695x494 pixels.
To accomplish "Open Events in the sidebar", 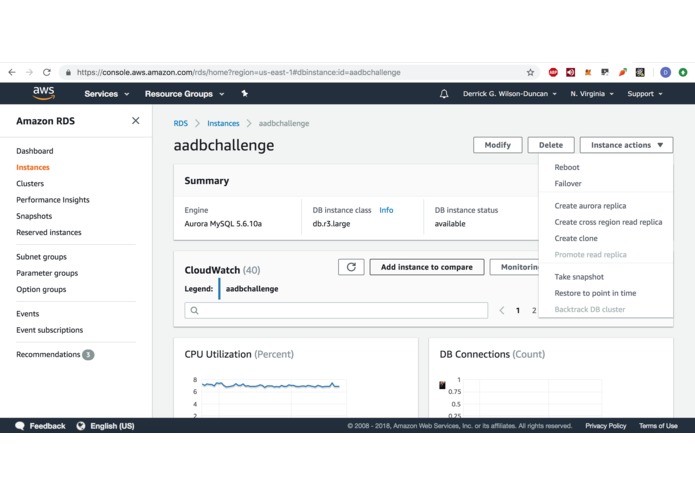I will coord(27,314).
